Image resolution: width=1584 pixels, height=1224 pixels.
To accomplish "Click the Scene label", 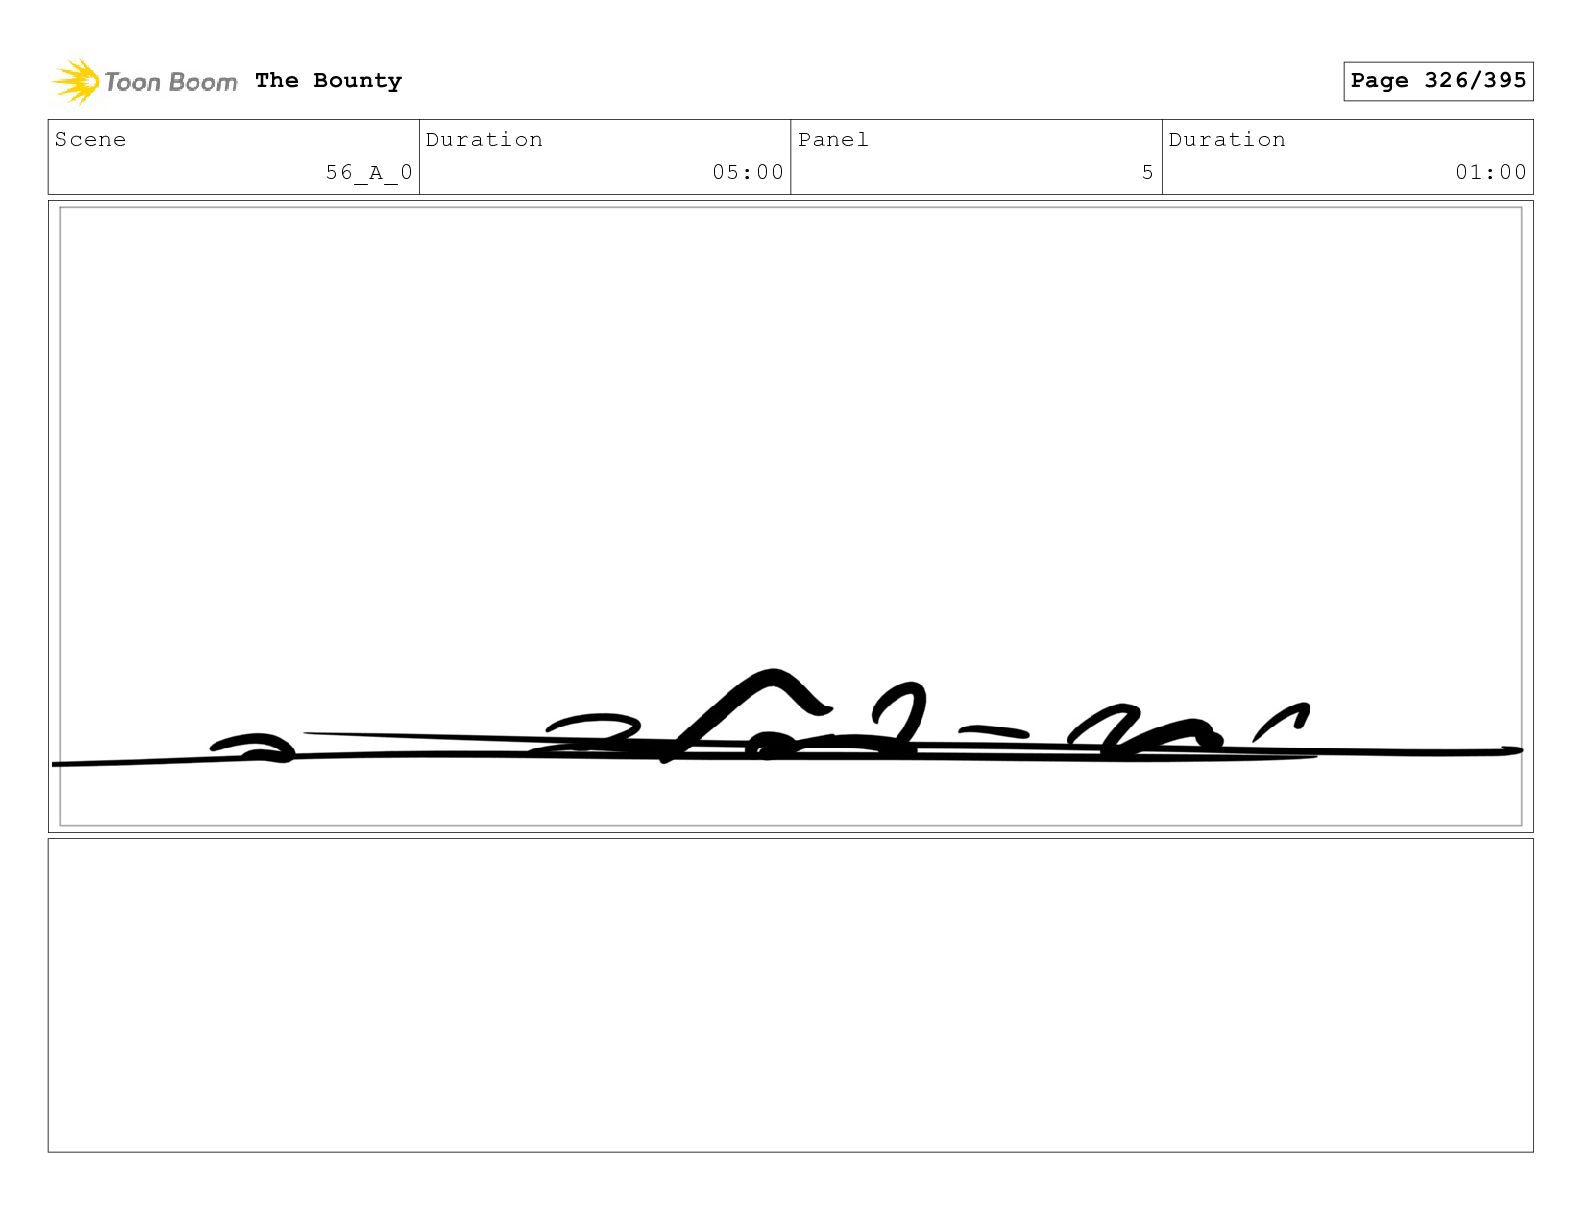I will [x=90, y=140].
